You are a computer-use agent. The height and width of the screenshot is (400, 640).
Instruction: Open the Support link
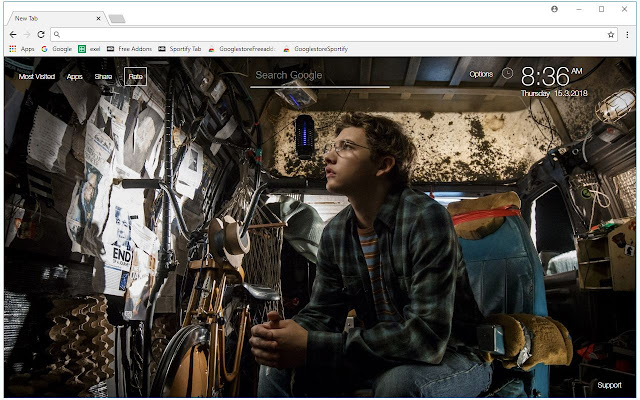point(609,385)
